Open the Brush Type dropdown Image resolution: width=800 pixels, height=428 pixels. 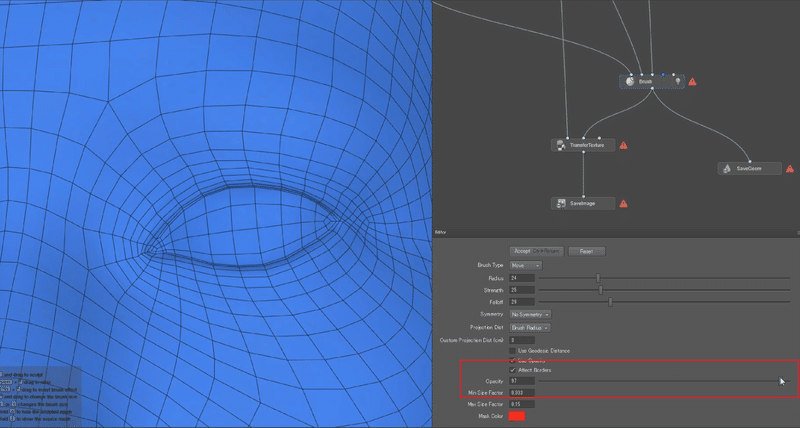point(526,265)
